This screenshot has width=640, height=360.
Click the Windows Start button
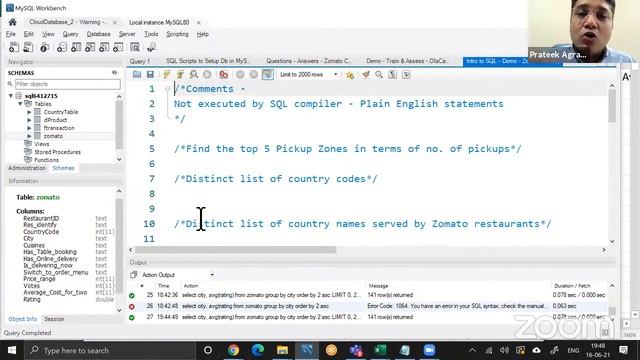[x=12, y=350]
